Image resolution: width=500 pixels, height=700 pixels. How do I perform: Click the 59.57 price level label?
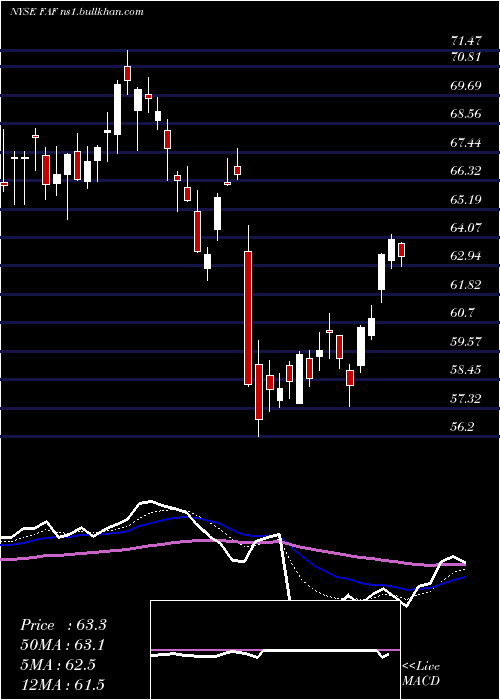(x=467, y=342)
